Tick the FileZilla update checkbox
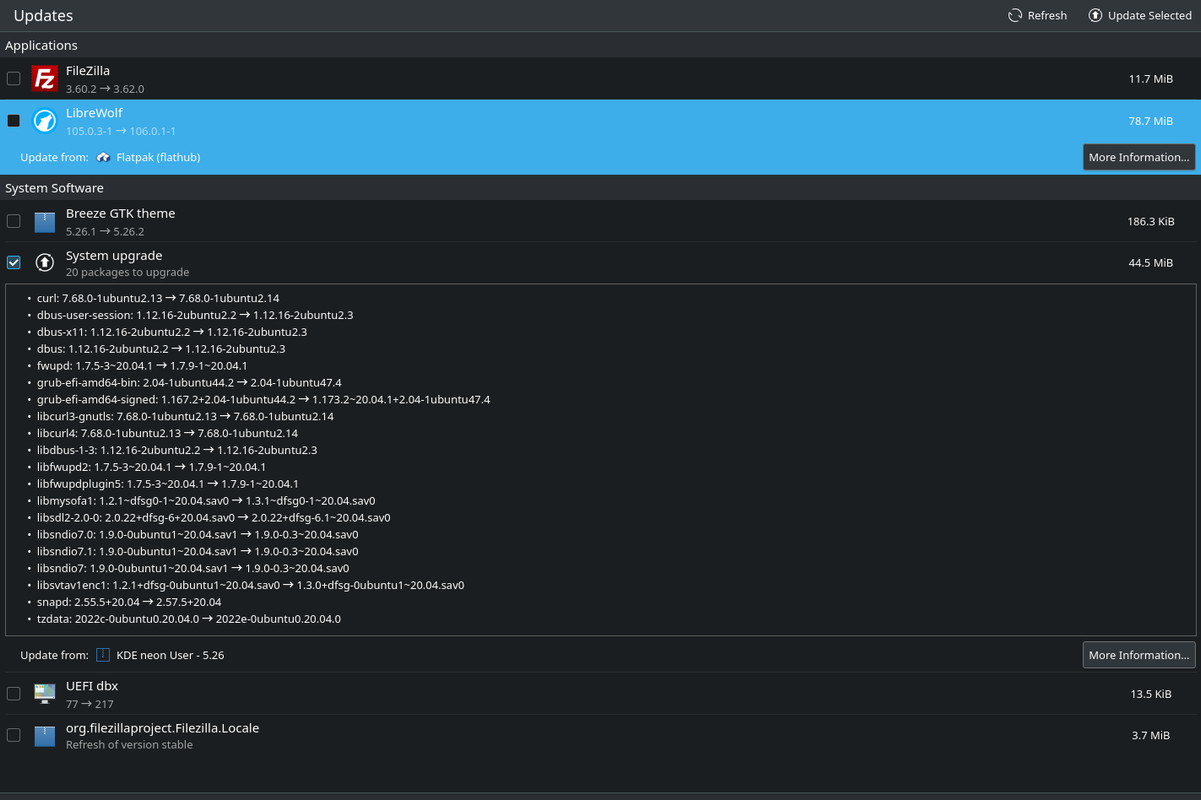 point(13,78)
